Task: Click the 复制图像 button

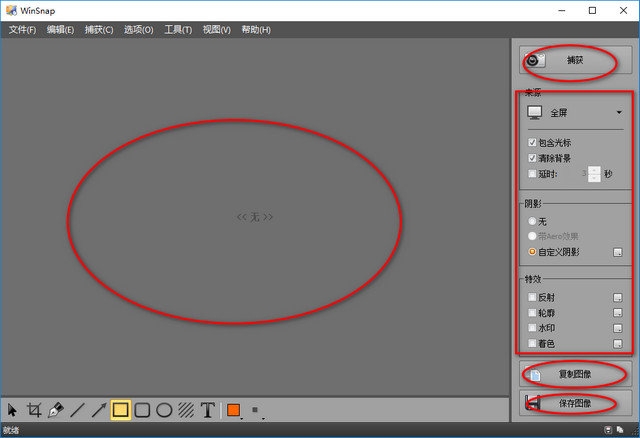Action: [576, 374]
